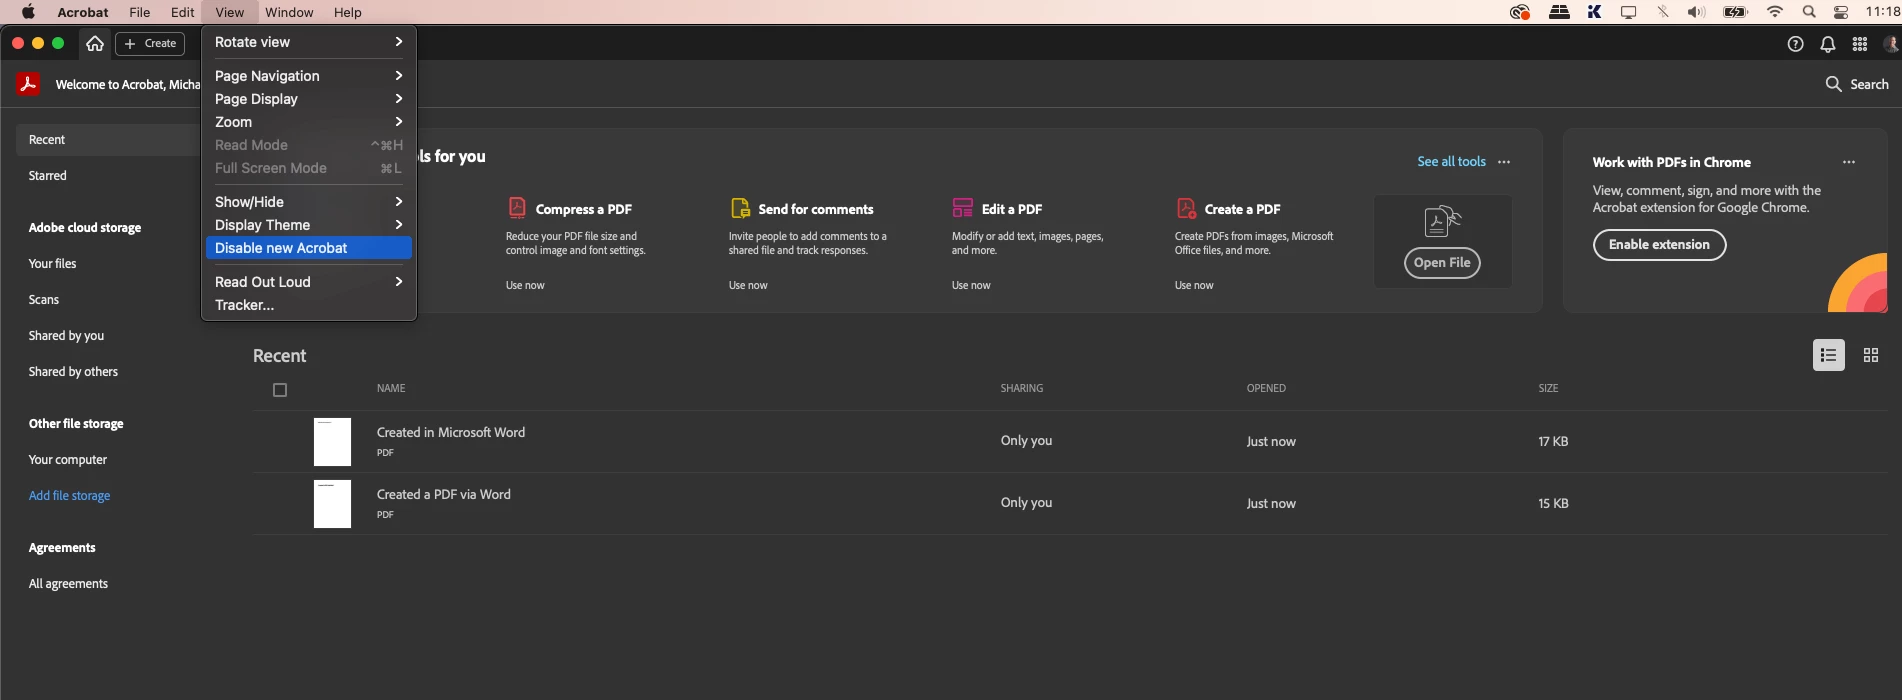Expand the Rotate view submenu
The image size is (1902, 700).
pos(308,42)
